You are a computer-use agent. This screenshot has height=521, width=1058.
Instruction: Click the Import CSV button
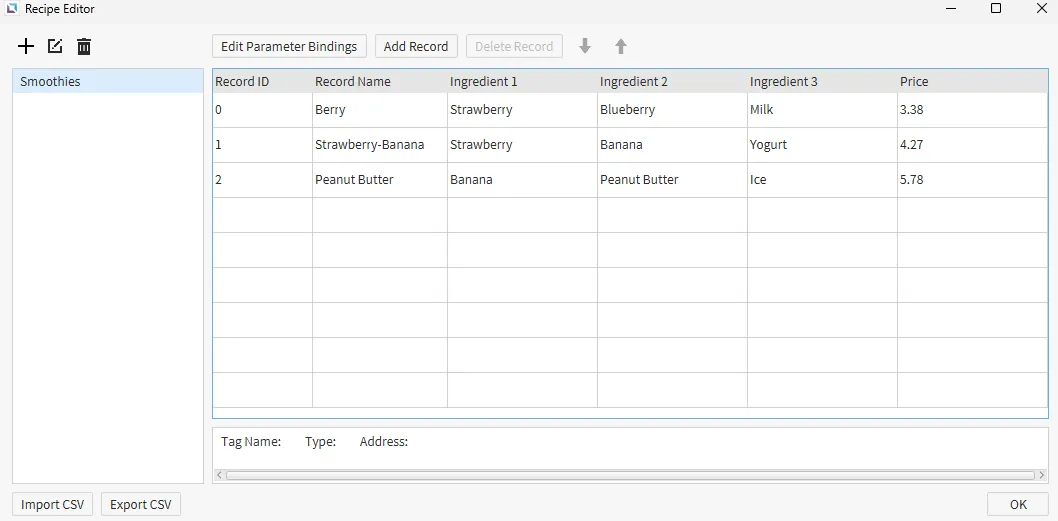coord(53,504)
